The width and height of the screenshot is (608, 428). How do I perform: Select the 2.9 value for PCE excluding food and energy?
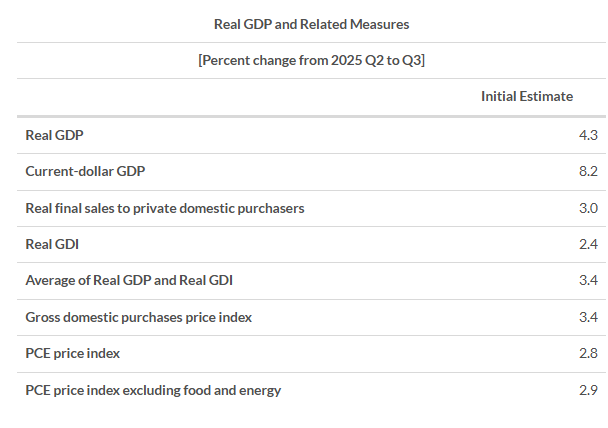587,390
